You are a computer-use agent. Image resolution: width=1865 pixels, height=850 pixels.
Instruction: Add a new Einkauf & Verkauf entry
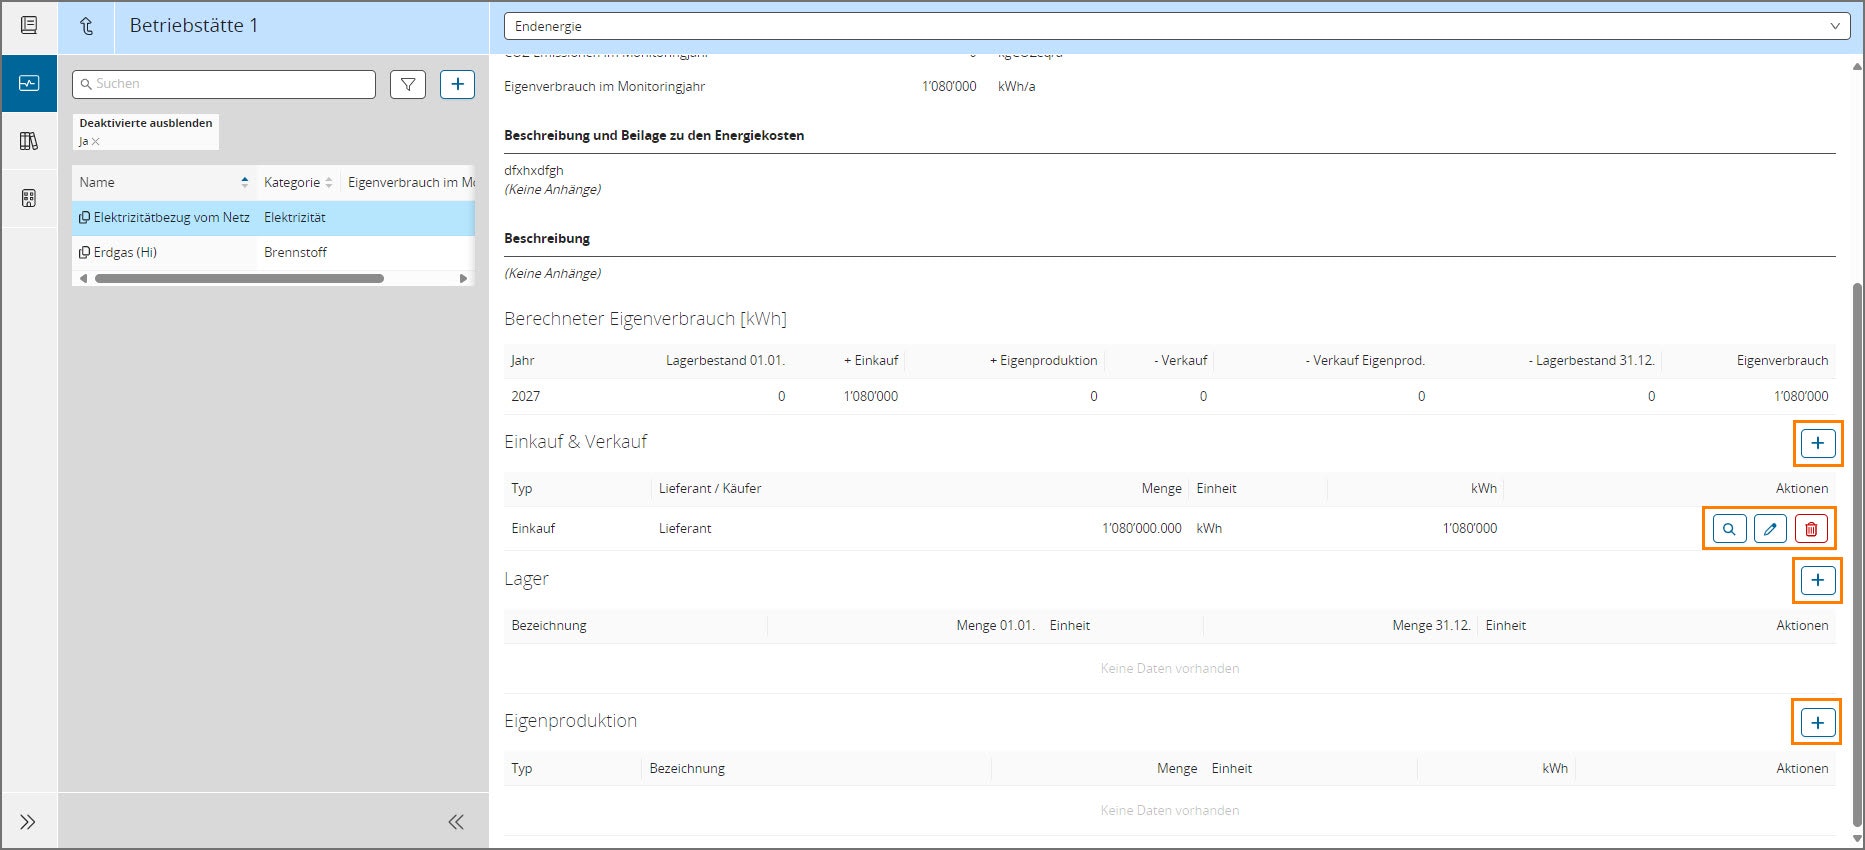(x=1817, y=443)
